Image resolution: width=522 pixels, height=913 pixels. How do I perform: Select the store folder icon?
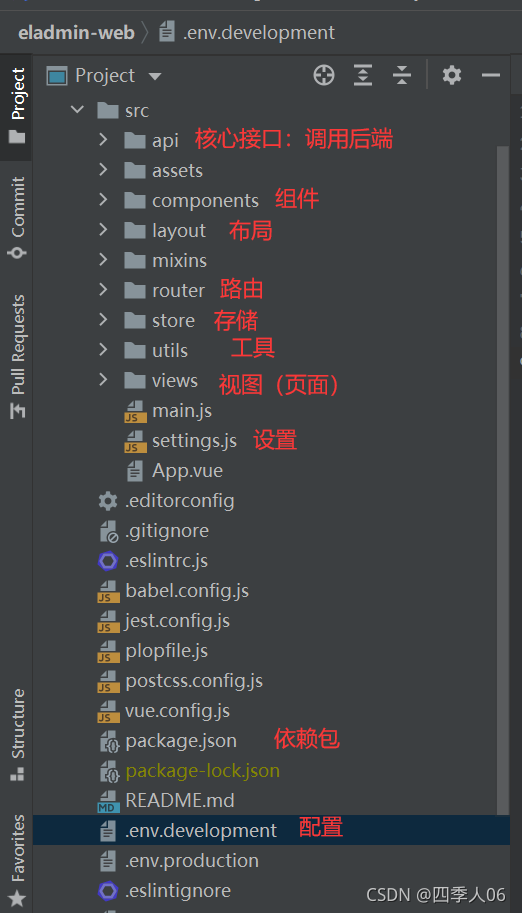(x=135, y=320)
